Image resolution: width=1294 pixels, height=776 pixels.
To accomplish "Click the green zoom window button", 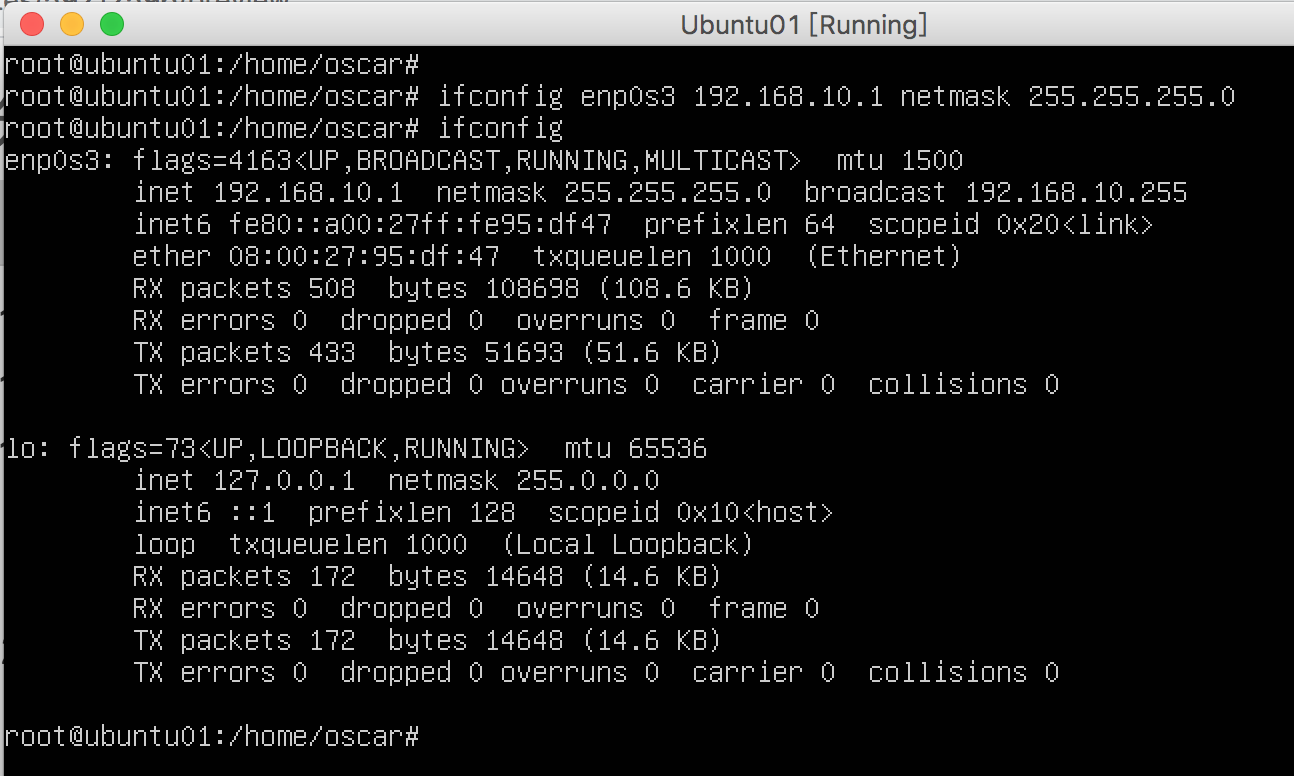I will [x=112, y=23].
